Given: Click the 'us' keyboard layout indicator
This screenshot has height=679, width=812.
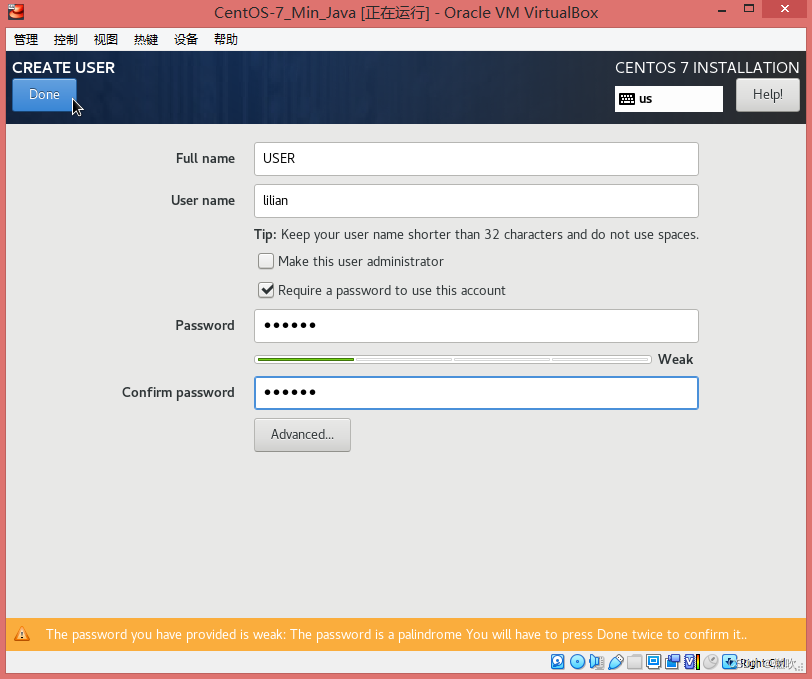Looking at the screenshot, I should click(x=669, y=99).
